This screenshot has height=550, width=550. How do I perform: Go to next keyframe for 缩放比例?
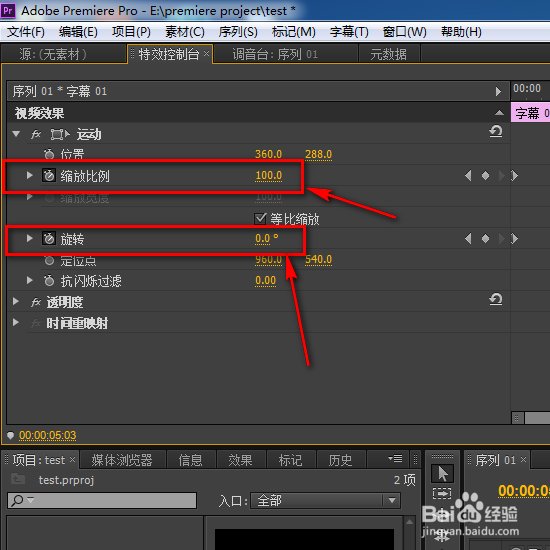pyautogui.click(x=502, y=175)
